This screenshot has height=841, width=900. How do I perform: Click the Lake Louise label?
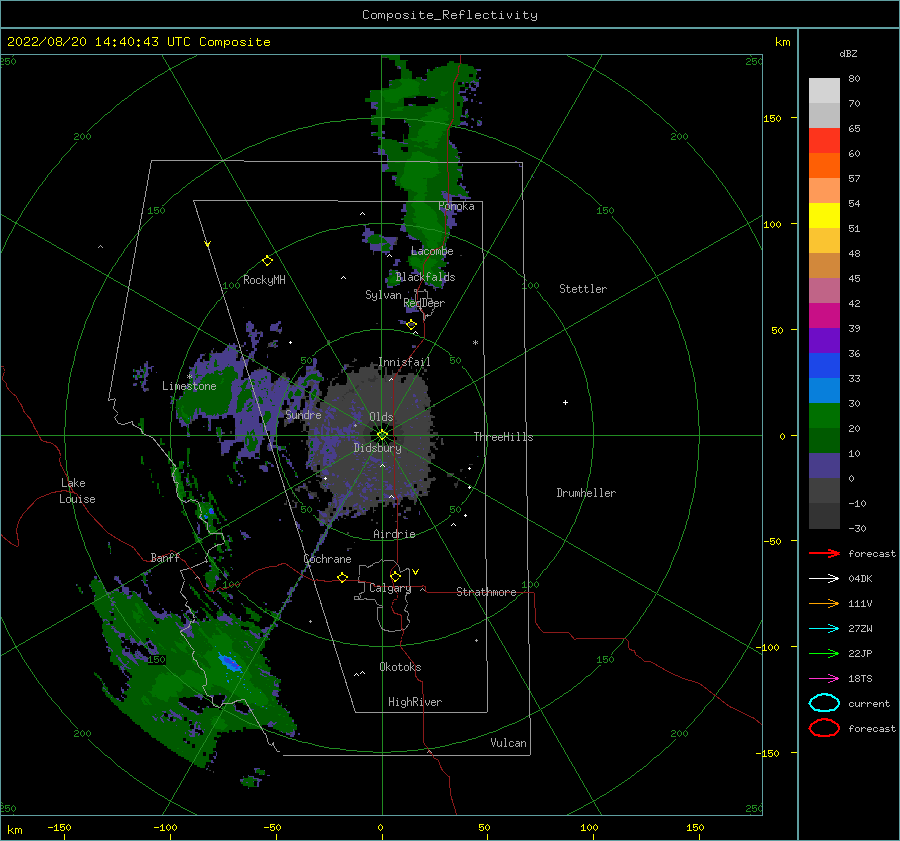coord(77,491)
